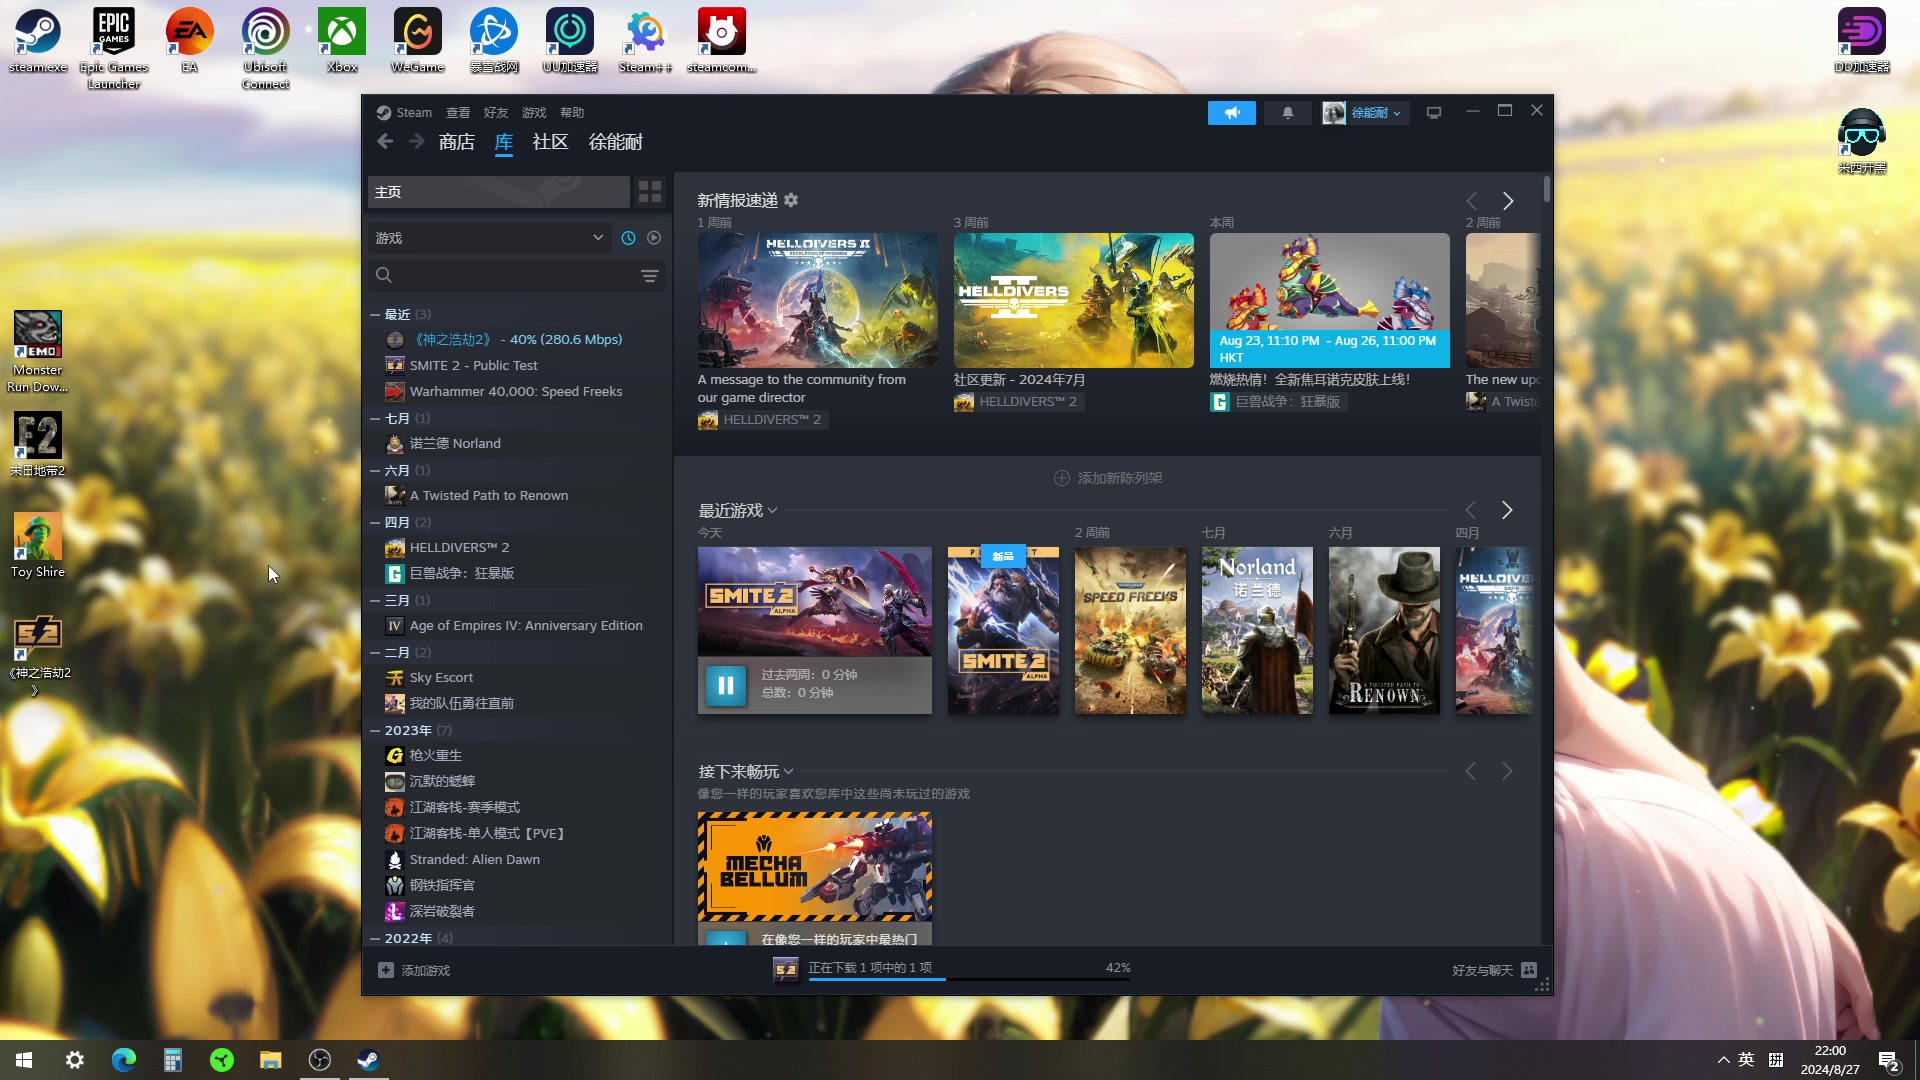The image size is (1920, 1080).
Task: Open Epic Games Launcher desktop icon
Action: pyautogui.click(x=114, y=49)
